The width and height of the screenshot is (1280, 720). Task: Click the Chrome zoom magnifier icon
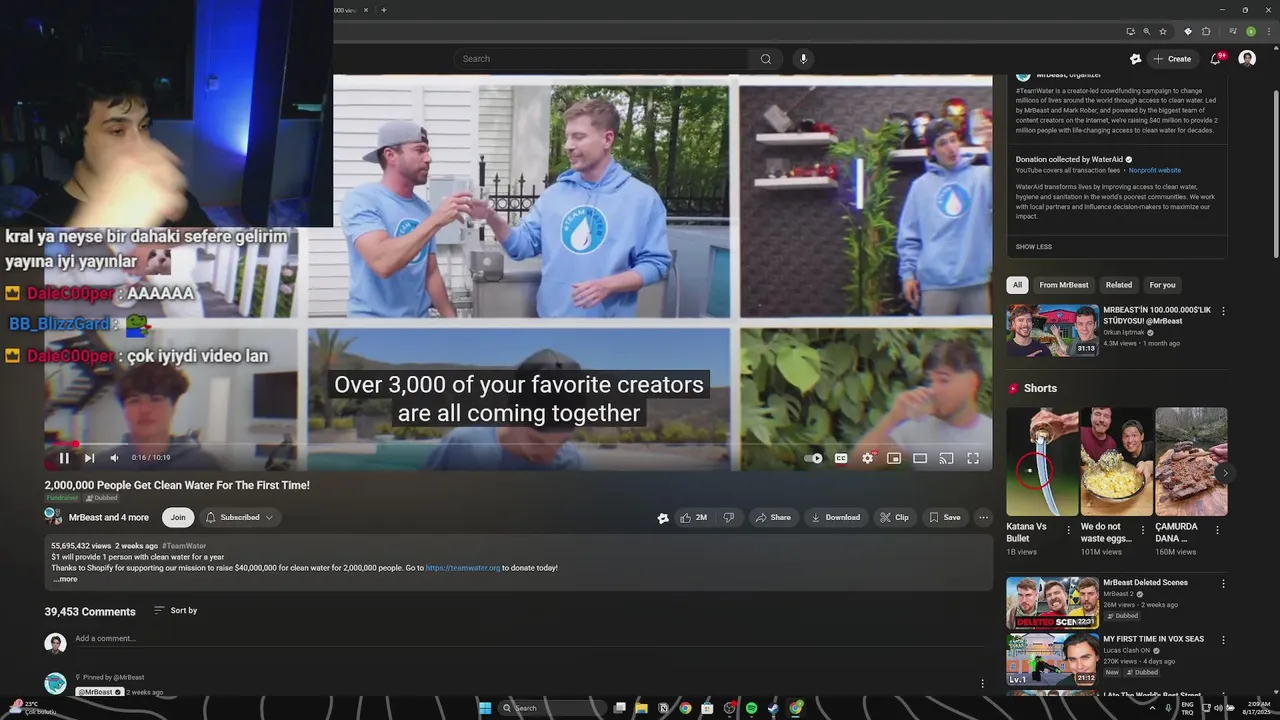pos(1146,31)
